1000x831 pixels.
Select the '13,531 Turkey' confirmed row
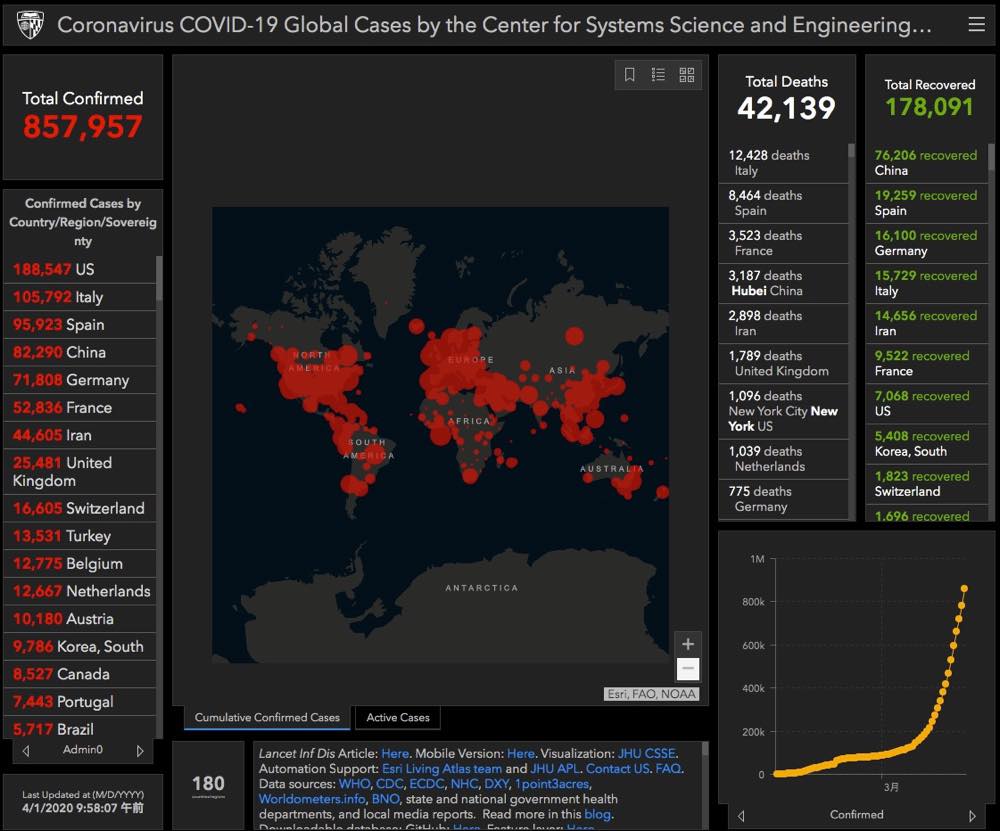point(80,536)
